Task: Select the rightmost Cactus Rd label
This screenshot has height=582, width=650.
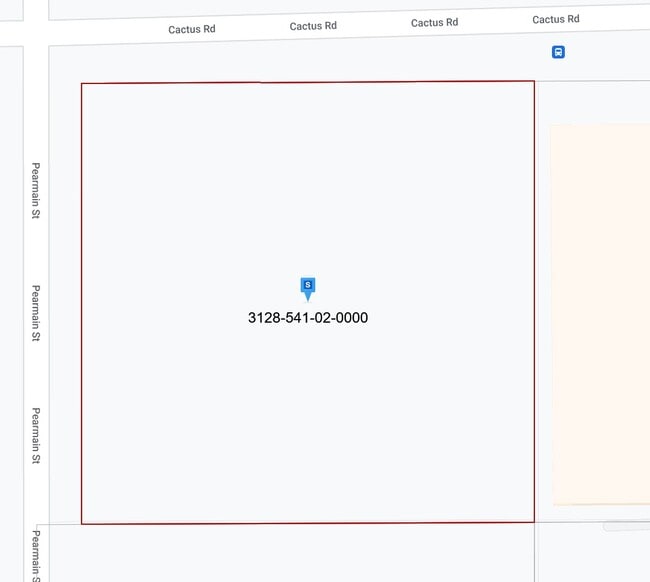Action: (x=555, y=19)
